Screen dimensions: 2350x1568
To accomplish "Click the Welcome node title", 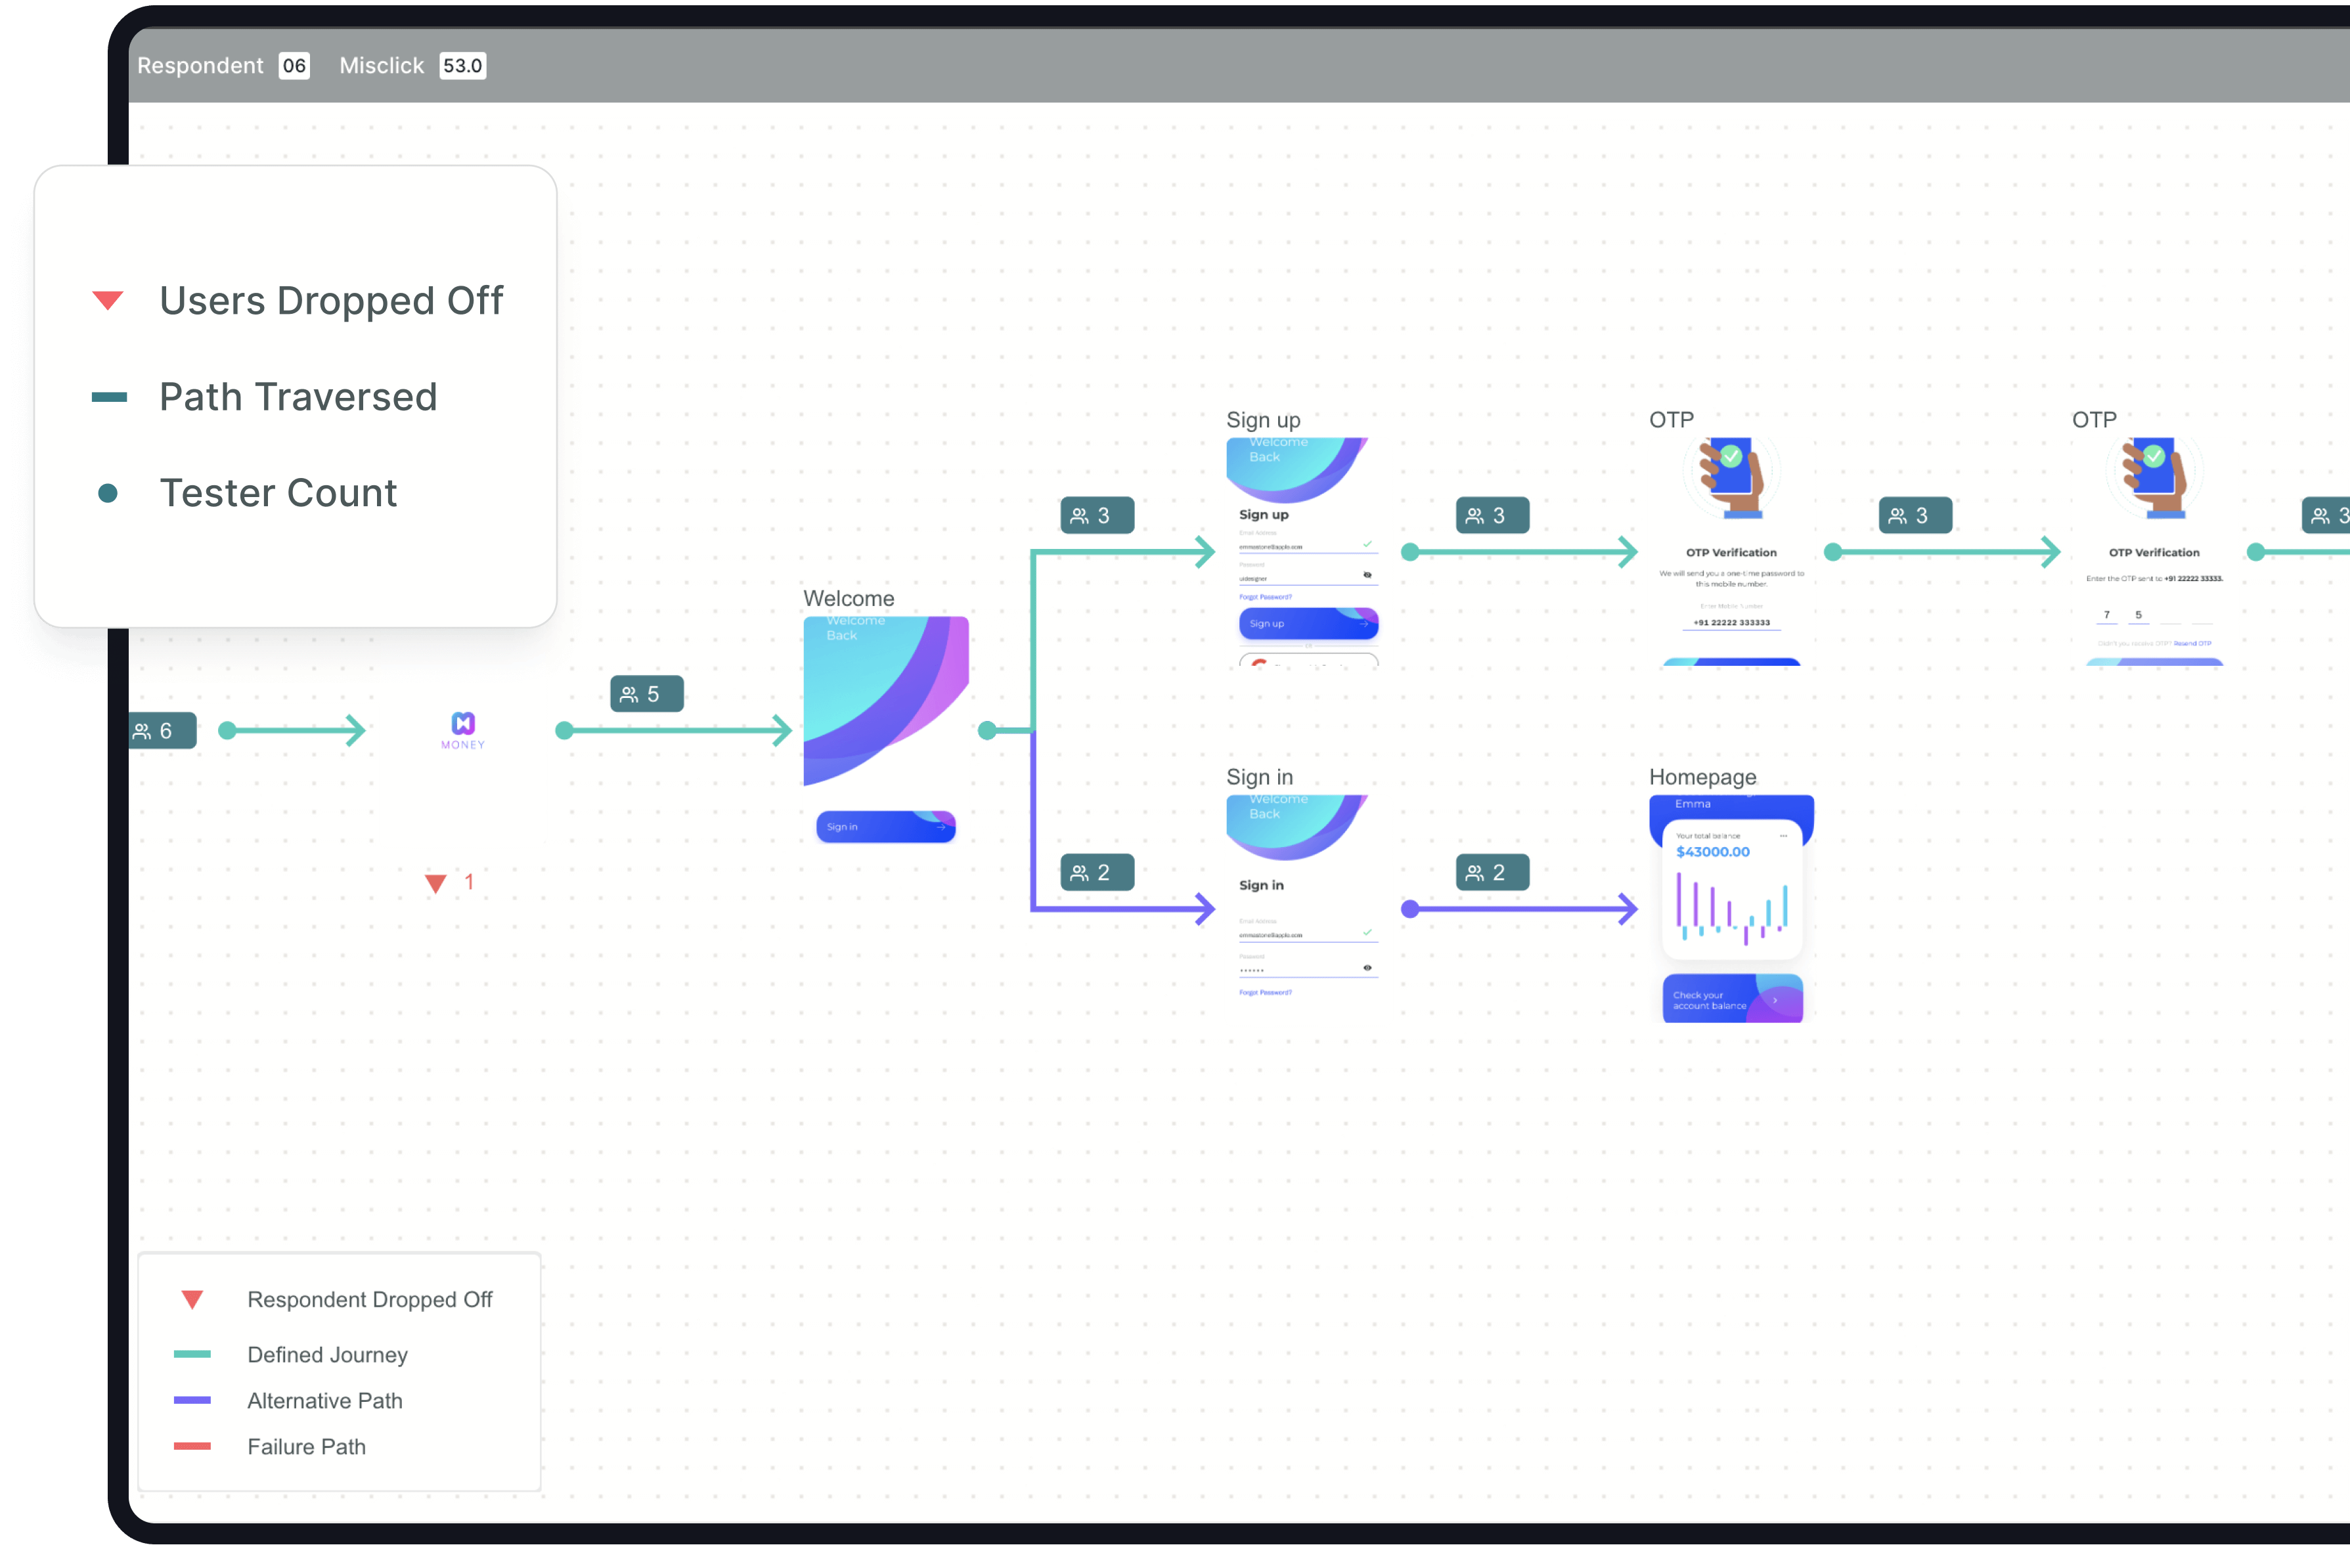I will tap(848, 599).
